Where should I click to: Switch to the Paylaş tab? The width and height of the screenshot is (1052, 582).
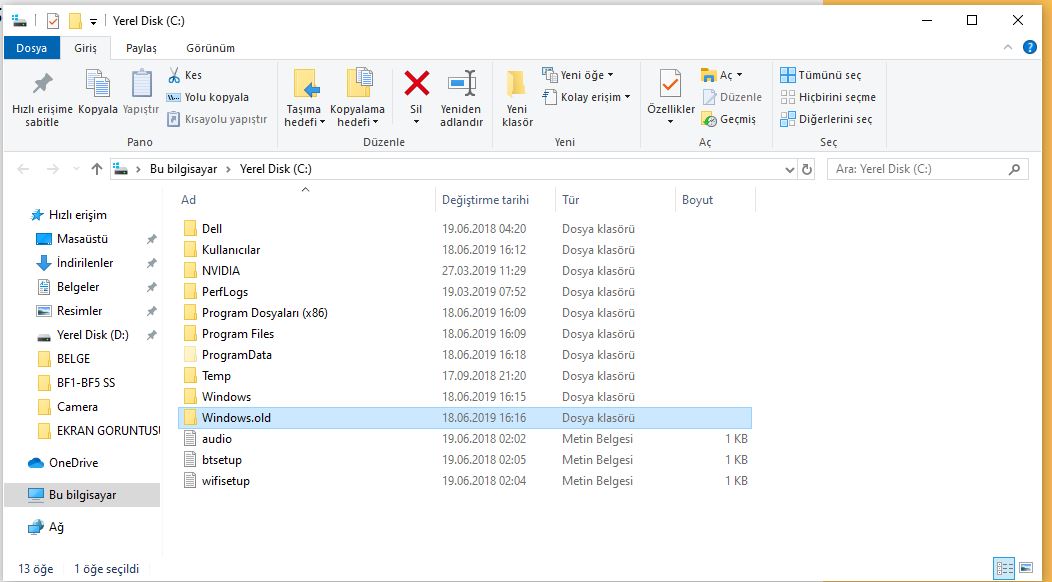pyautogui.click(x=141, y=48)
